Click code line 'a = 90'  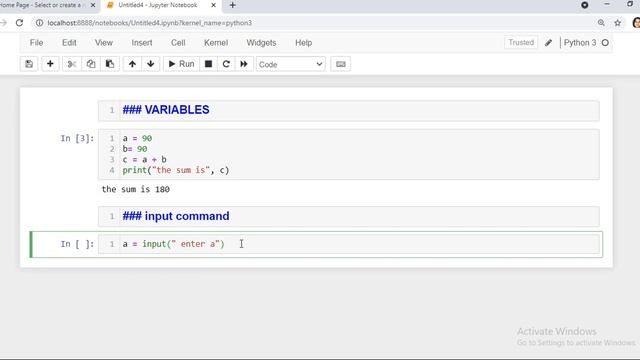pyautogui.click(x=137, y=138)
